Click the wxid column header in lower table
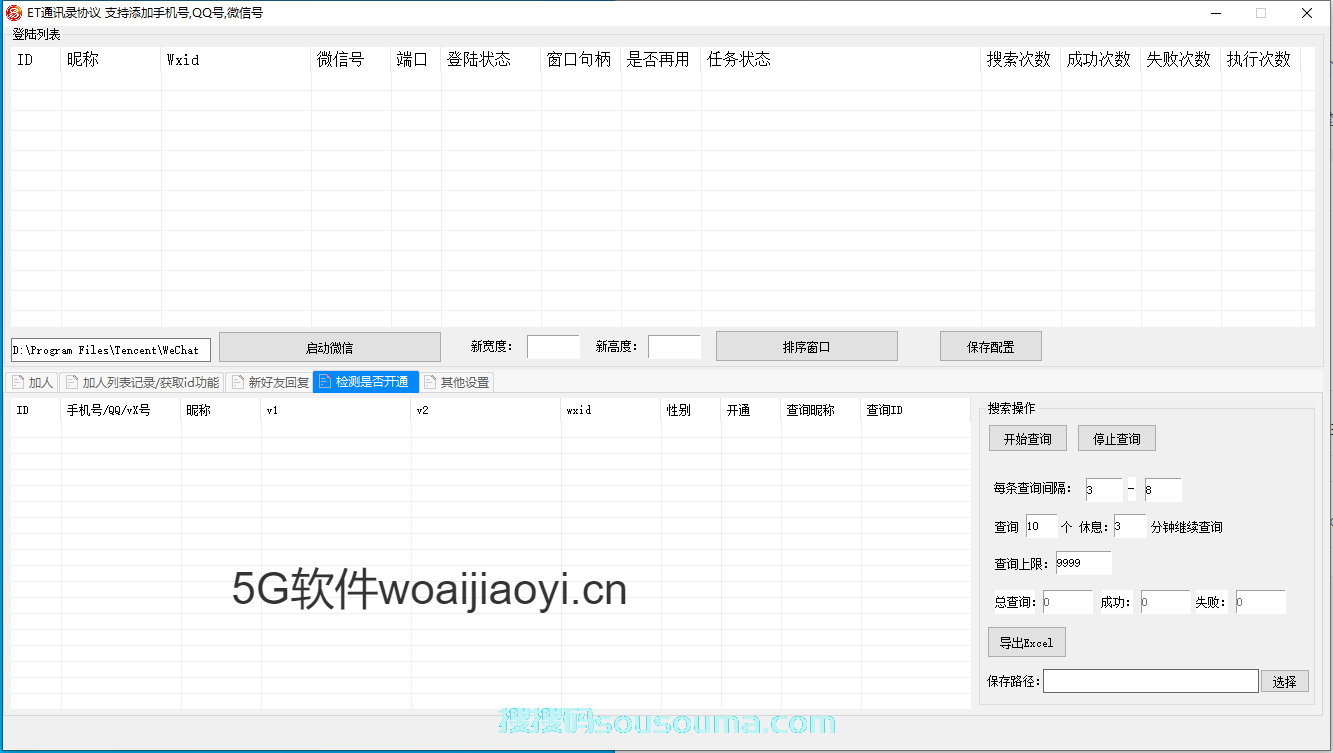Viewport: 1333px width, 753px height. [611, 410]
